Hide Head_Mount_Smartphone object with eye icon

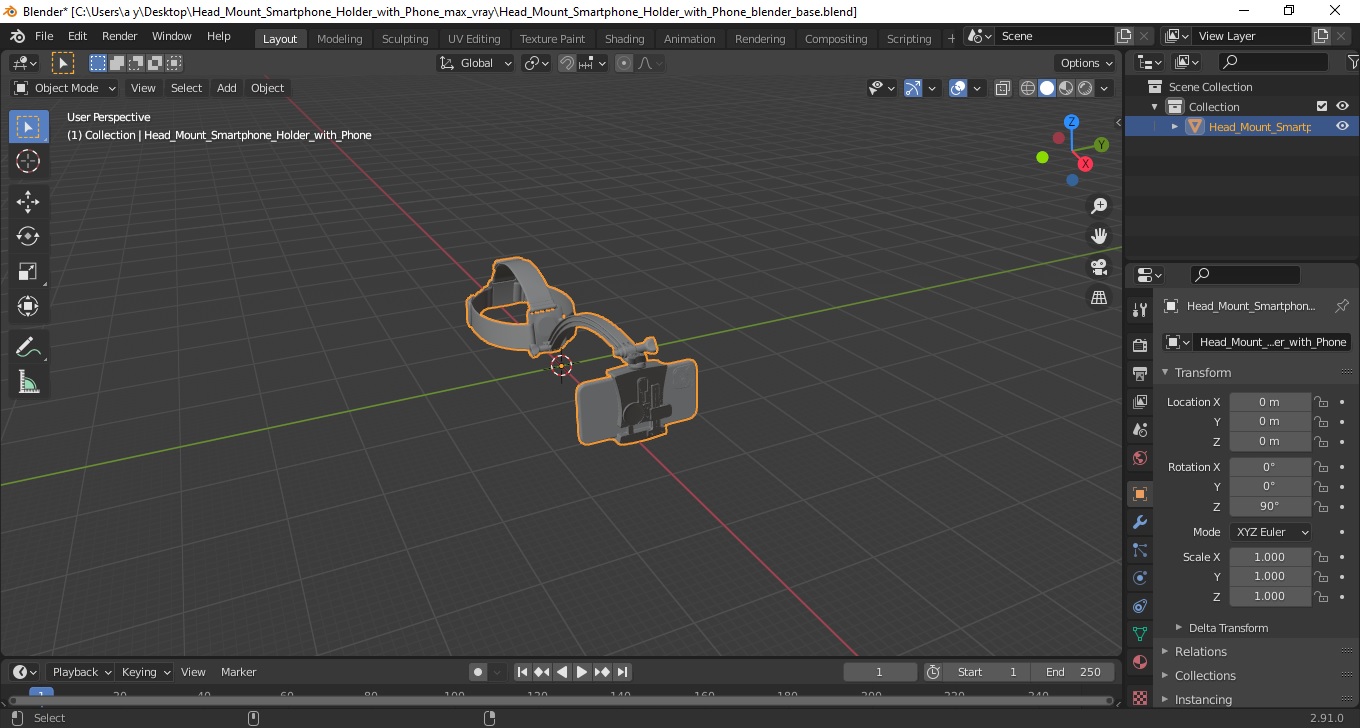pyautogui.click(x=1342, y=126)
